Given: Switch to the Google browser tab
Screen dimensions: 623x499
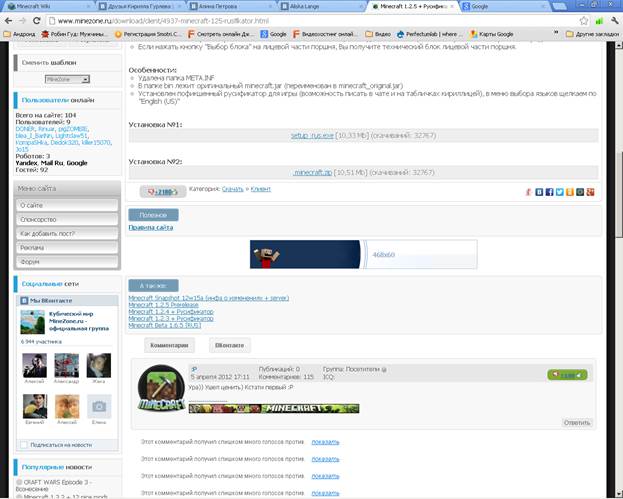Looking at the screenshot, I should [x=505, y=6].
